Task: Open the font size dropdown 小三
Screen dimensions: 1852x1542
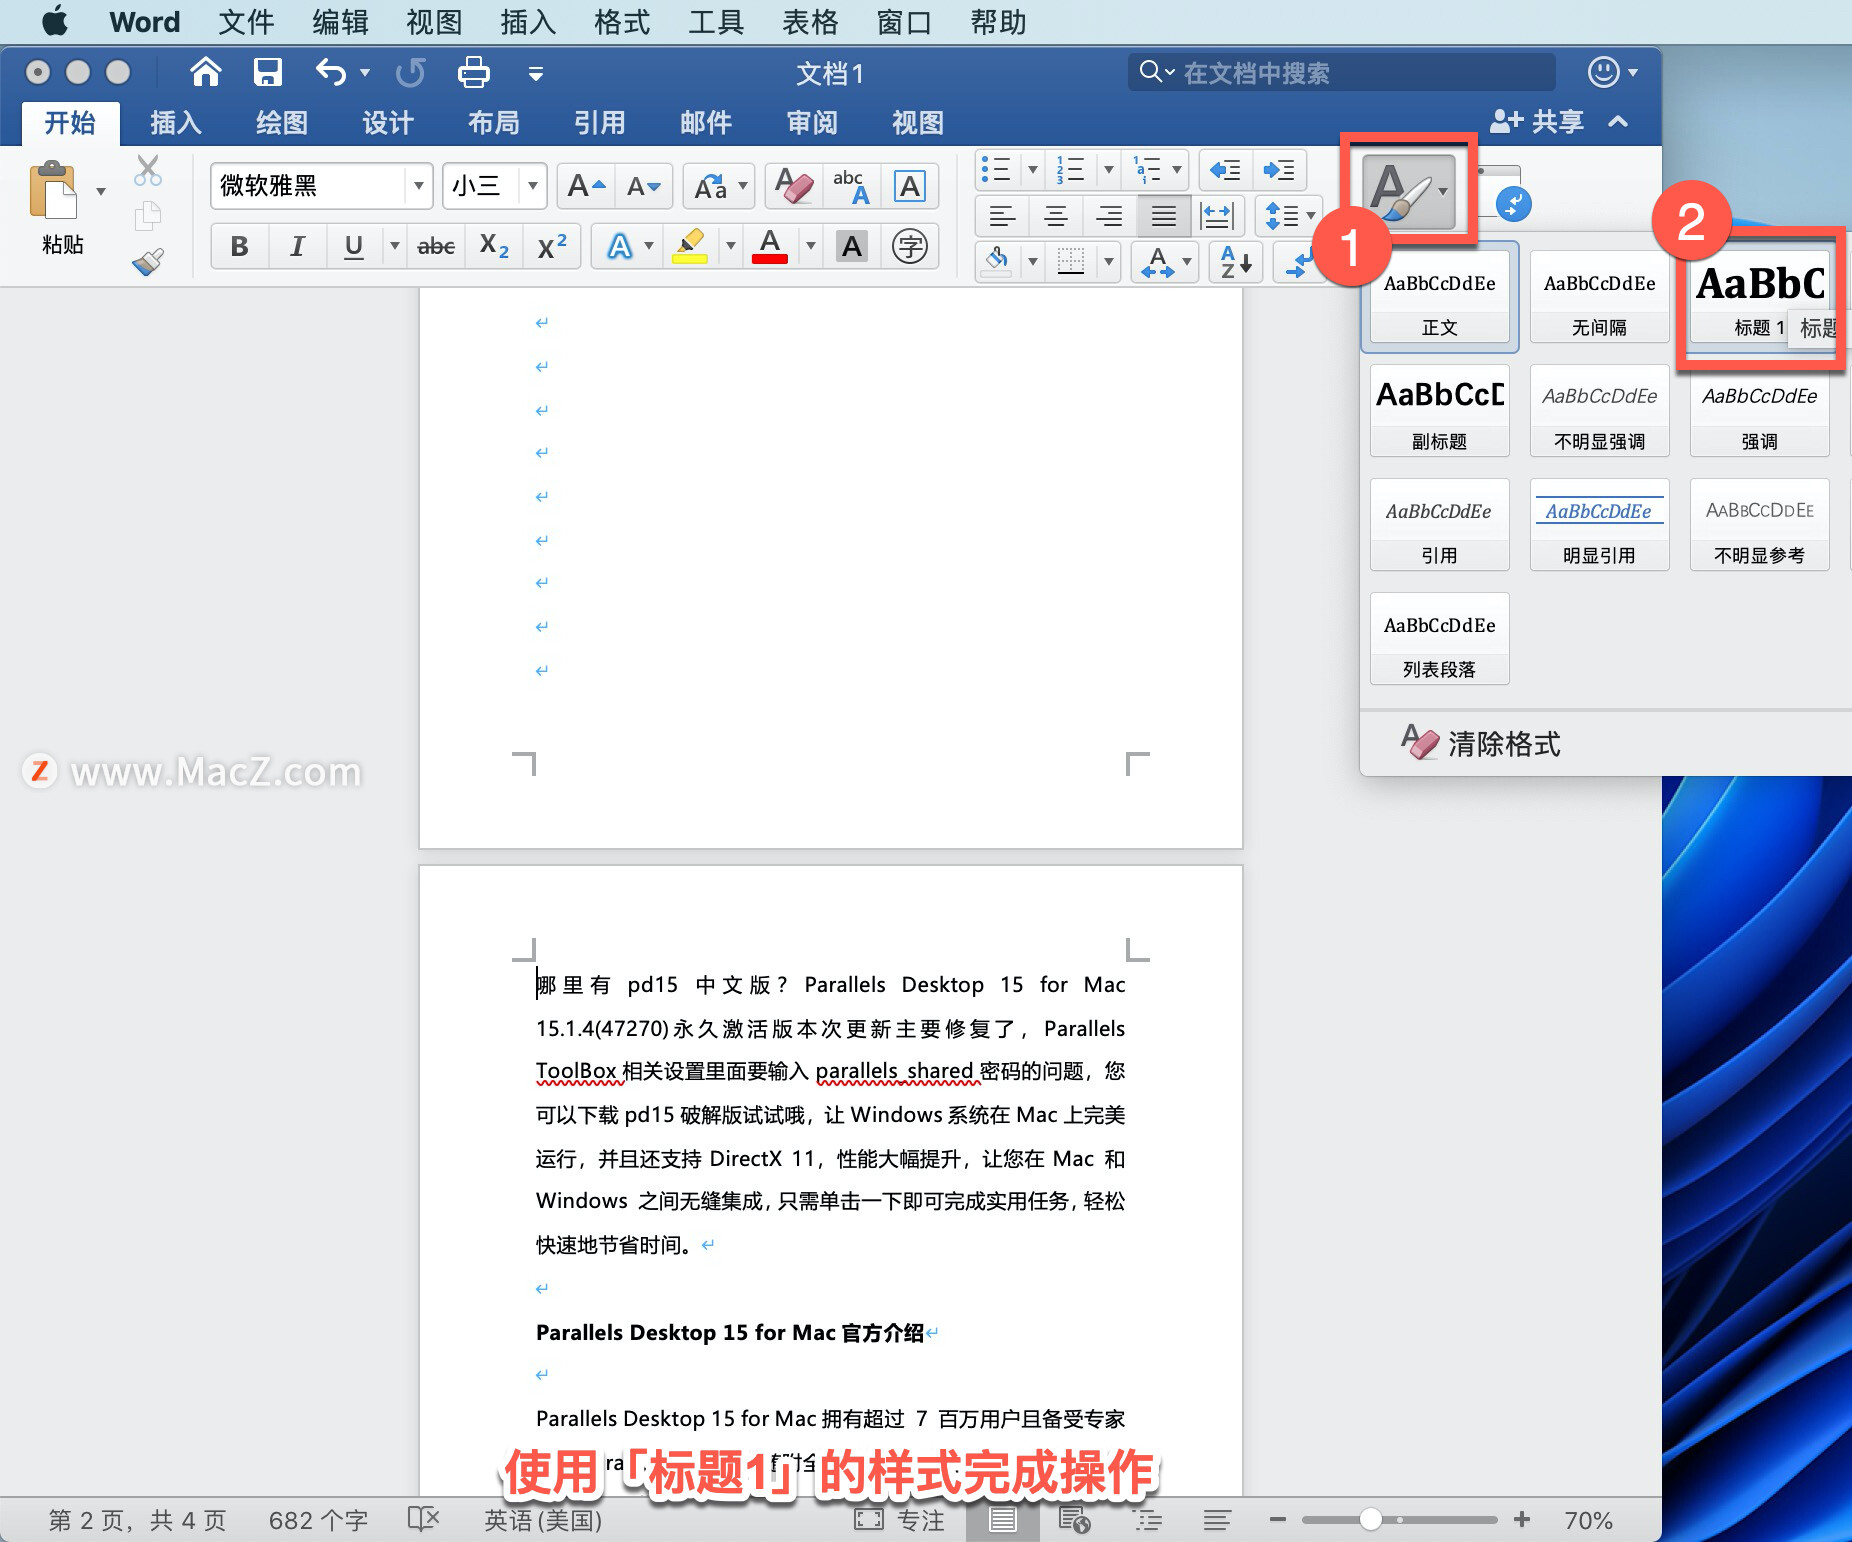Action: (x=533, y=186)
